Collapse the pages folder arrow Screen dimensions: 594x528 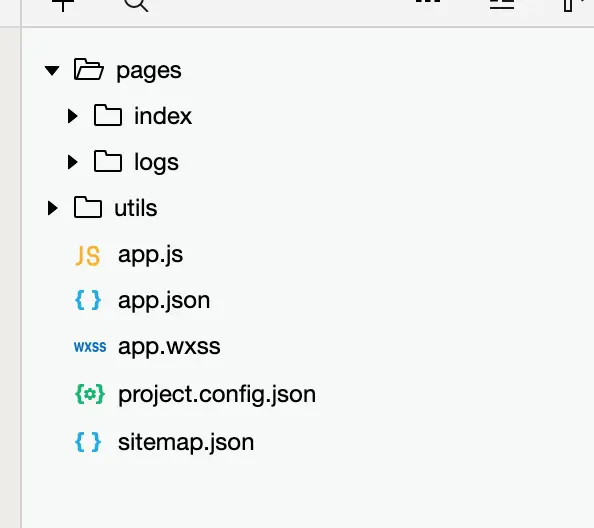[52, 70]
